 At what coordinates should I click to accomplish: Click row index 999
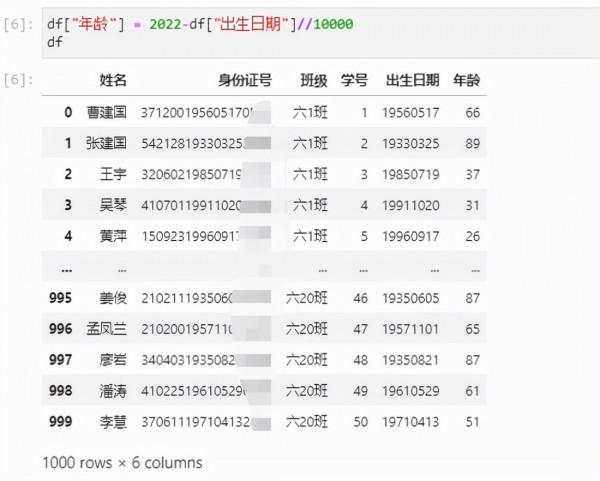pos(60,422)
